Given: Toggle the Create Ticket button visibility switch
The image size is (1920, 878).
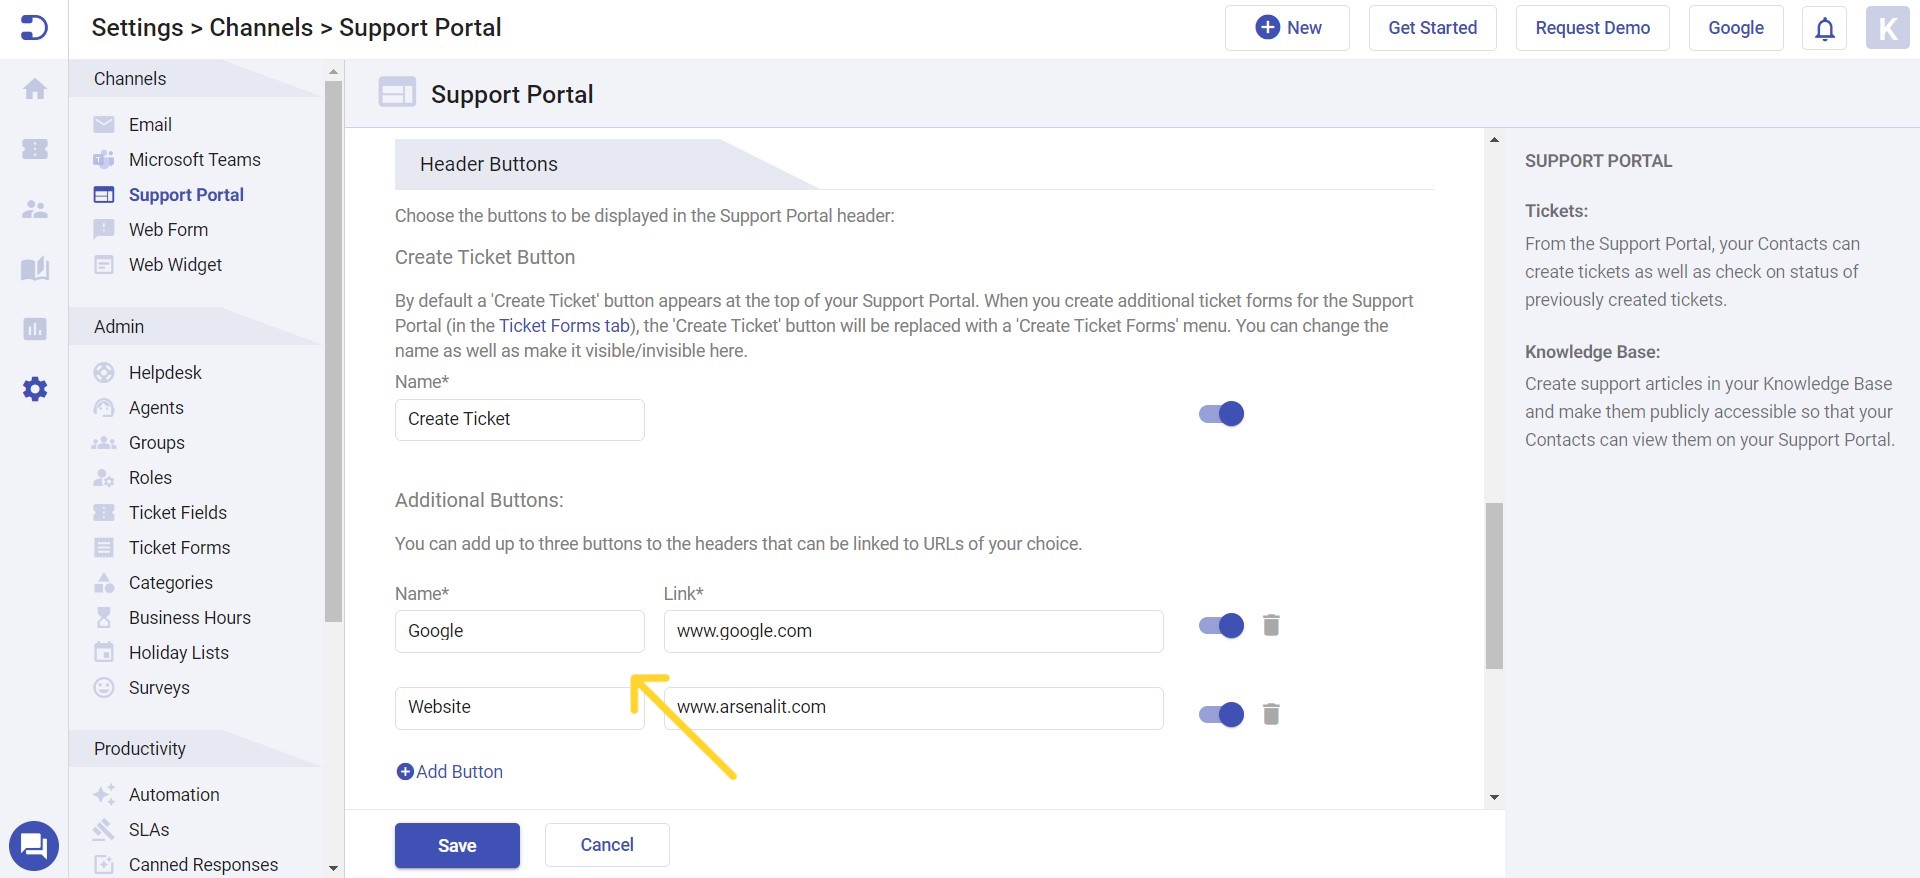Looking at the screenshot, I should click(x=1221, y=414).
